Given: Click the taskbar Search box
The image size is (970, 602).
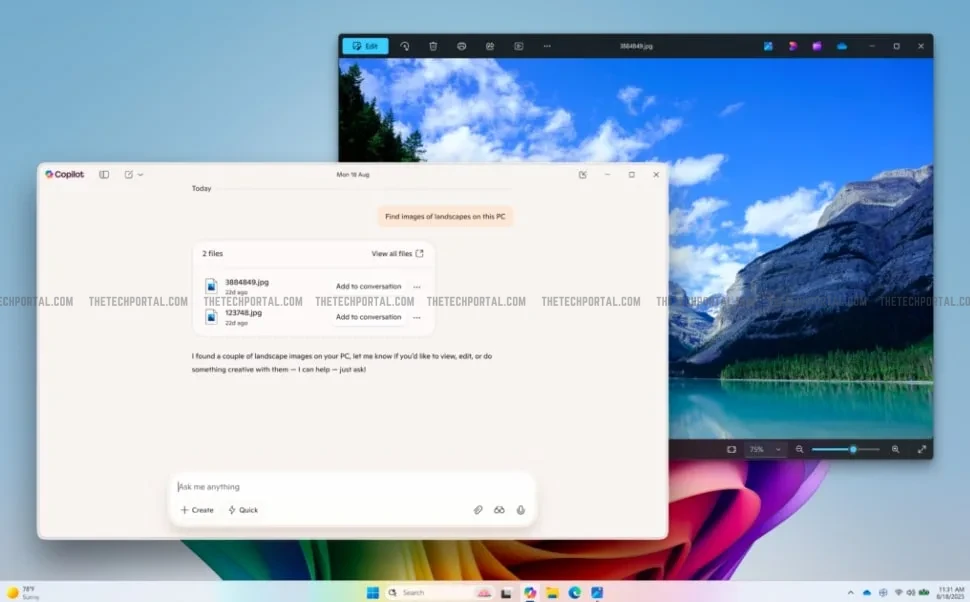Looking at the screenshot, I should tap(440, 593).
